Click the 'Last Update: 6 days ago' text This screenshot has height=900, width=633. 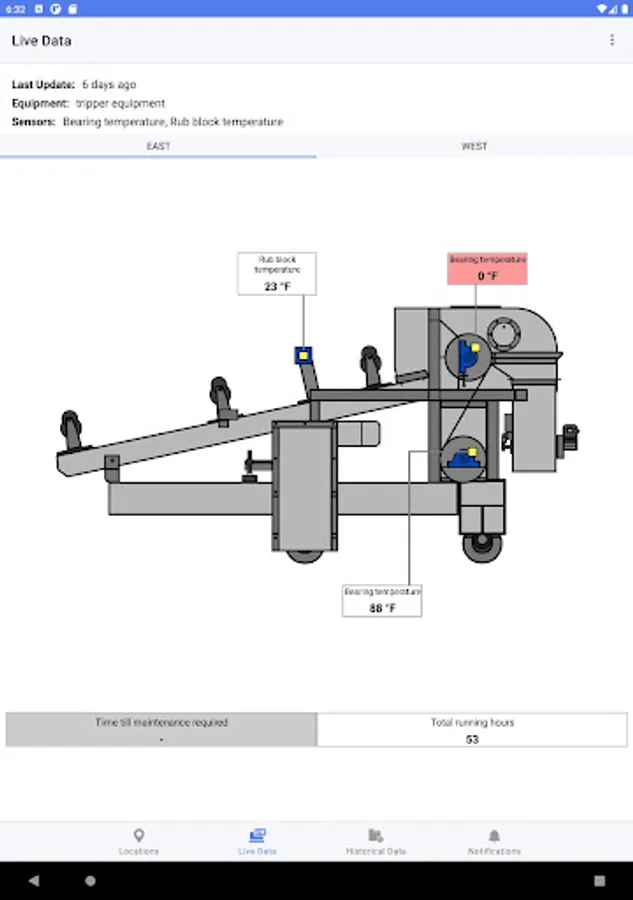coord(74,84)
